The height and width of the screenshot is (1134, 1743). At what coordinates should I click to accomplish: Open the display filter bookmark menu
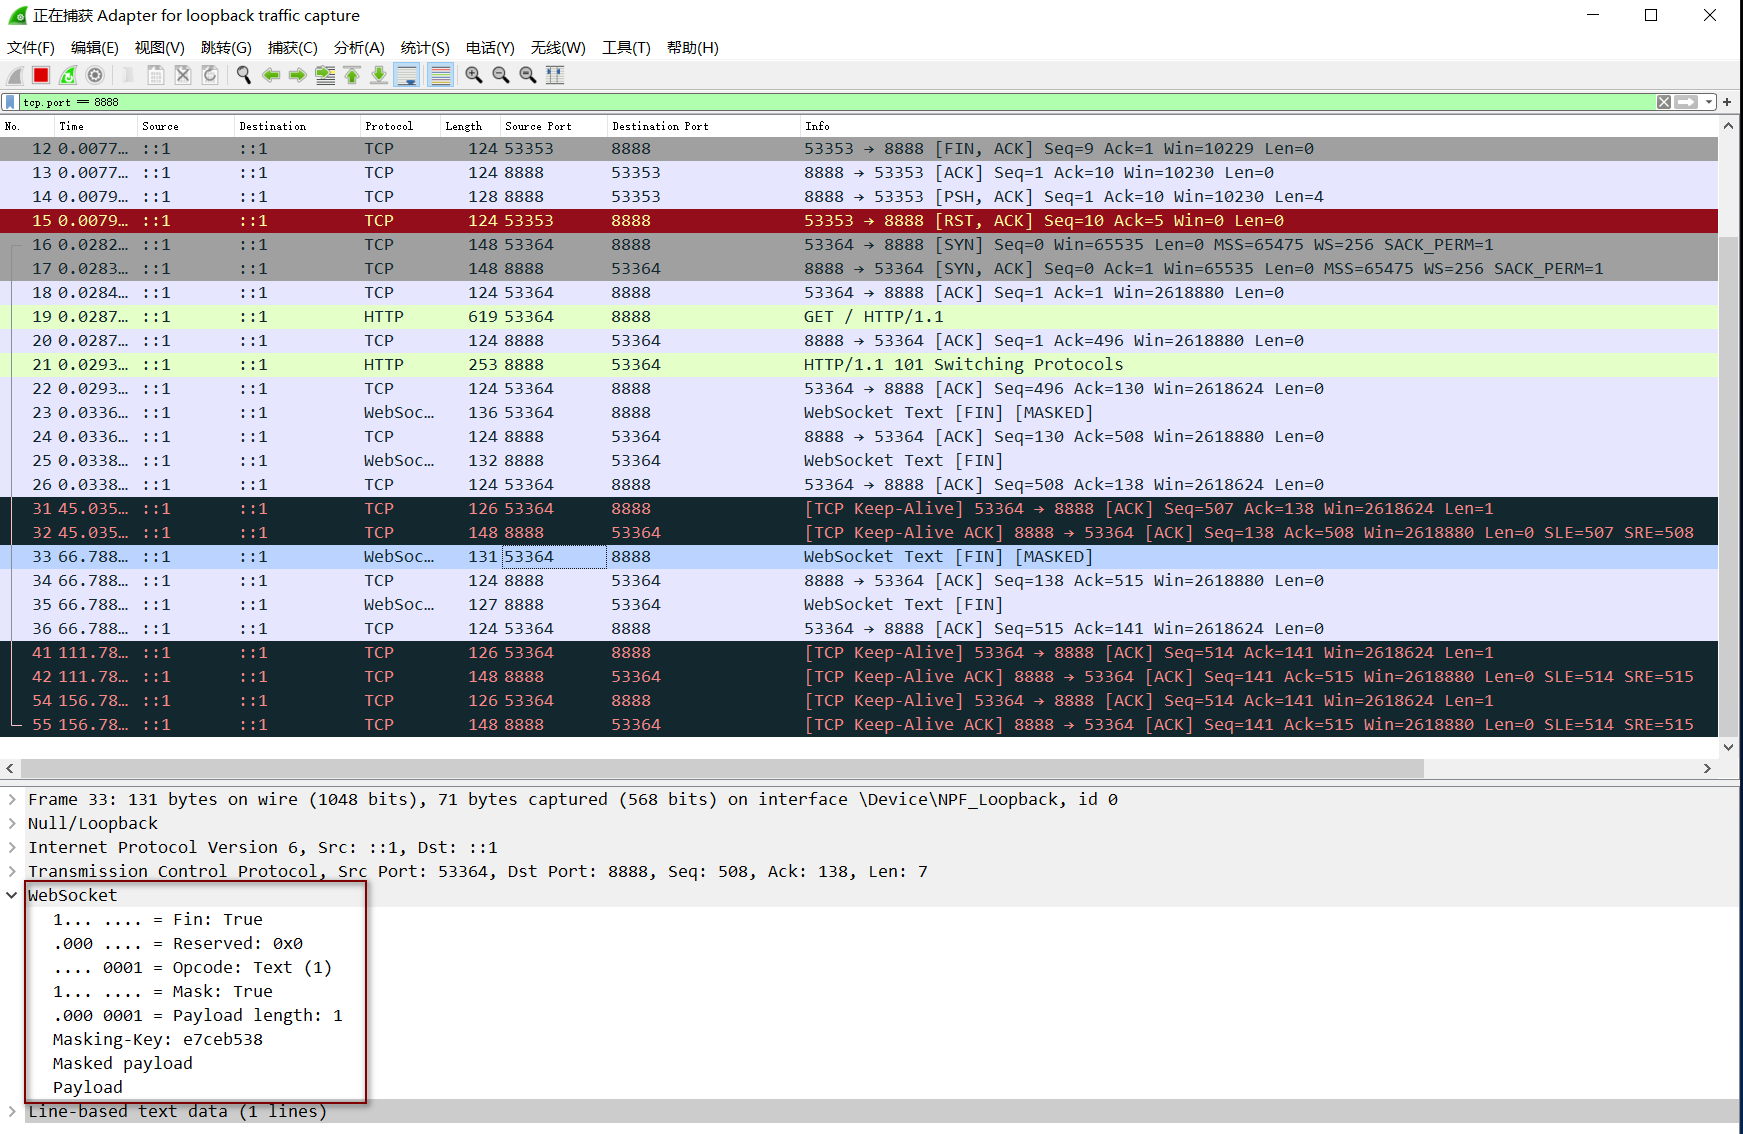[10, 102]
